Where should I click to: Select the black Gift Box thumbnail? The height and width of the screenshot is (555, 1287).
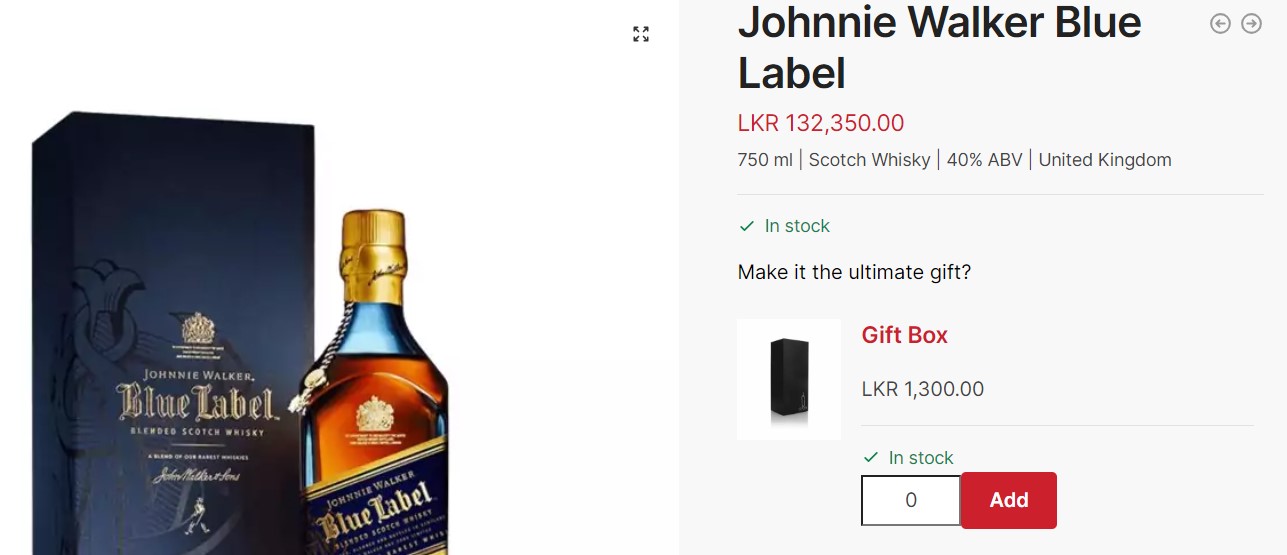pos(789,380)
